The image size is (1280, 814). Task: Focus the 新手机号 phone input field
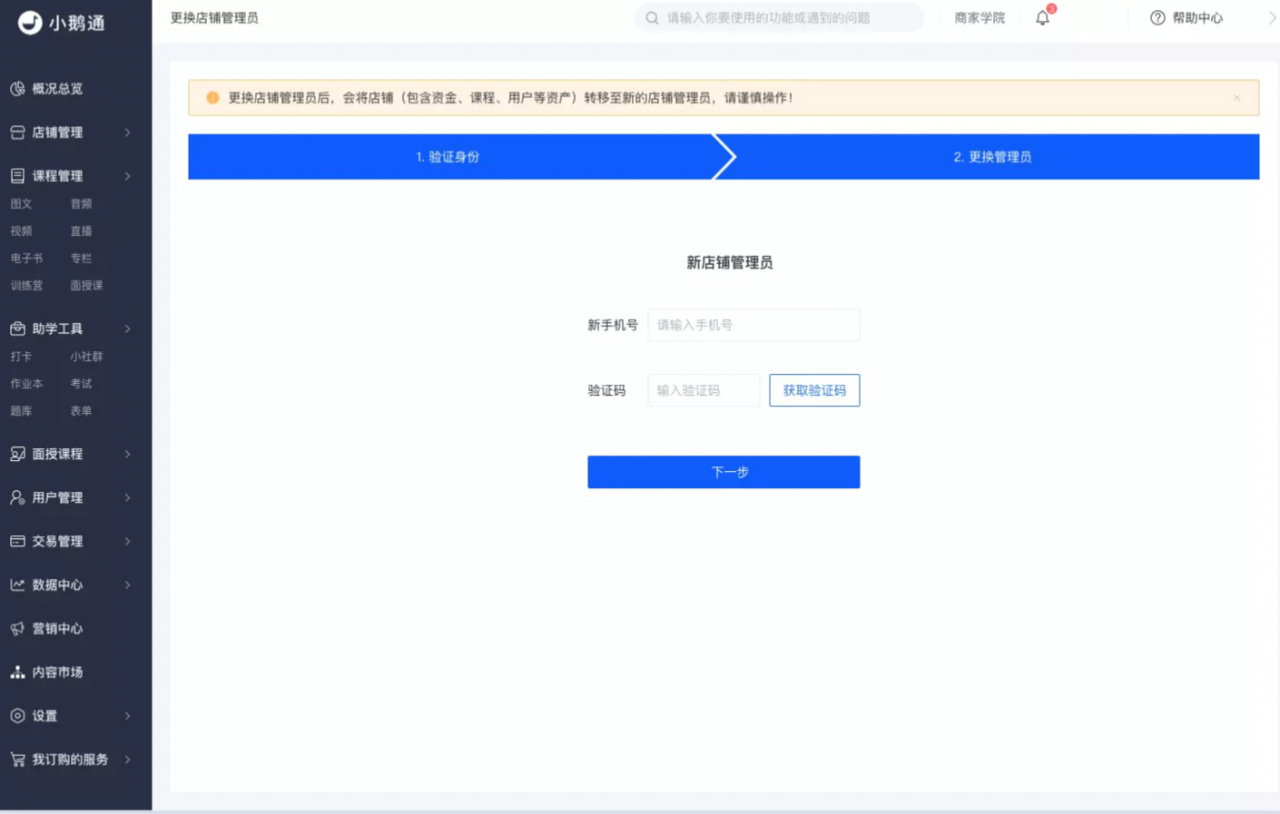753,325
